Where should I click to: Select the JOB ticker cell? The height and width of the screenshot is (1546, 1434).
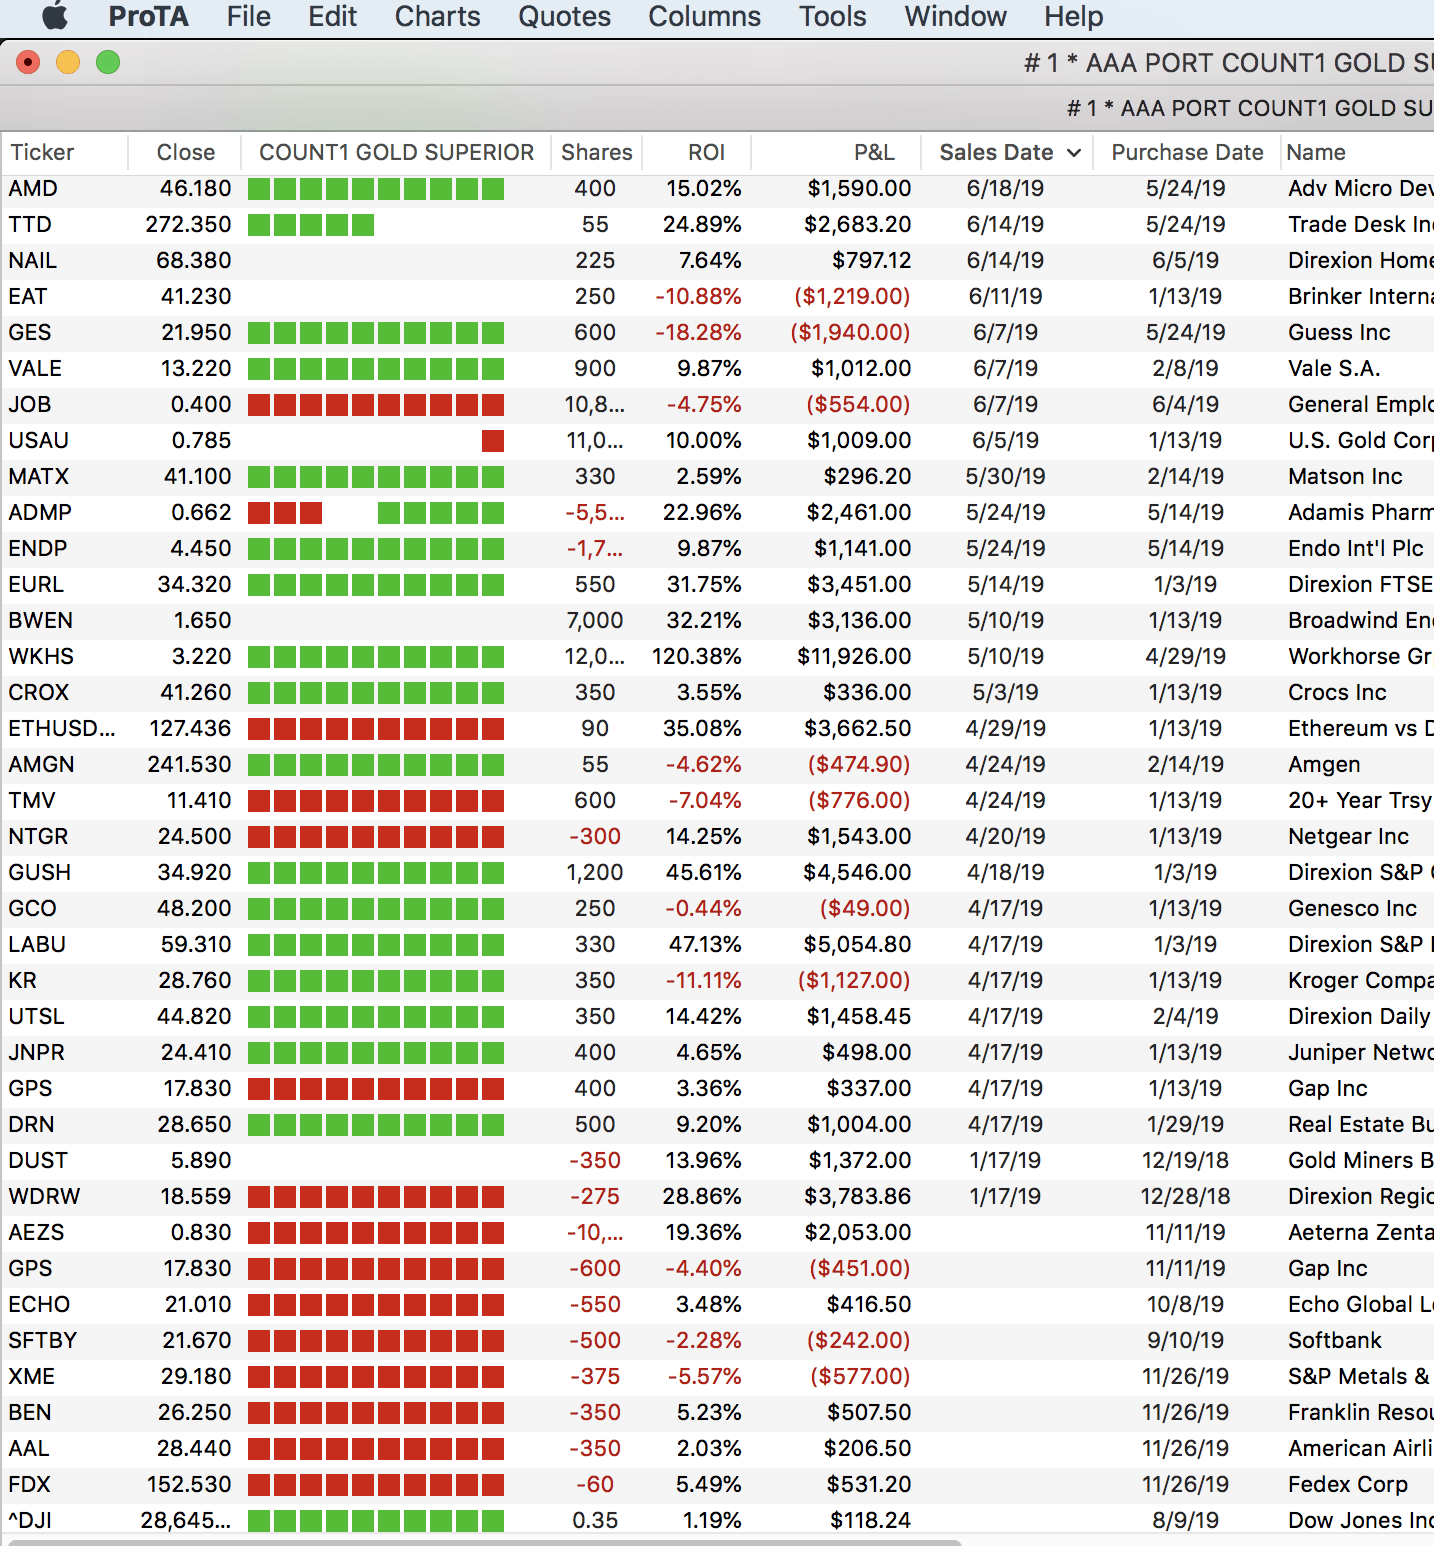[x=30, y=404]
